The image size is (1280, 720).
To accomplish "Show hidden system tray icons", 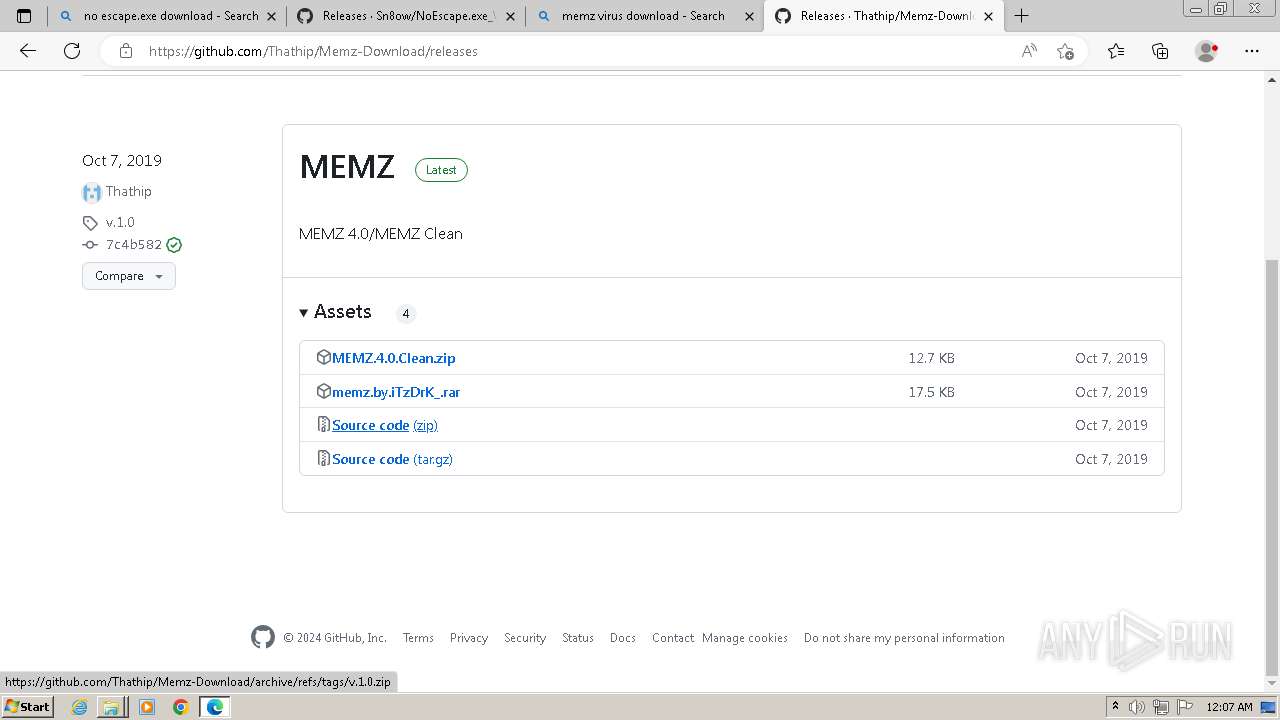I will coord(1115,707).
